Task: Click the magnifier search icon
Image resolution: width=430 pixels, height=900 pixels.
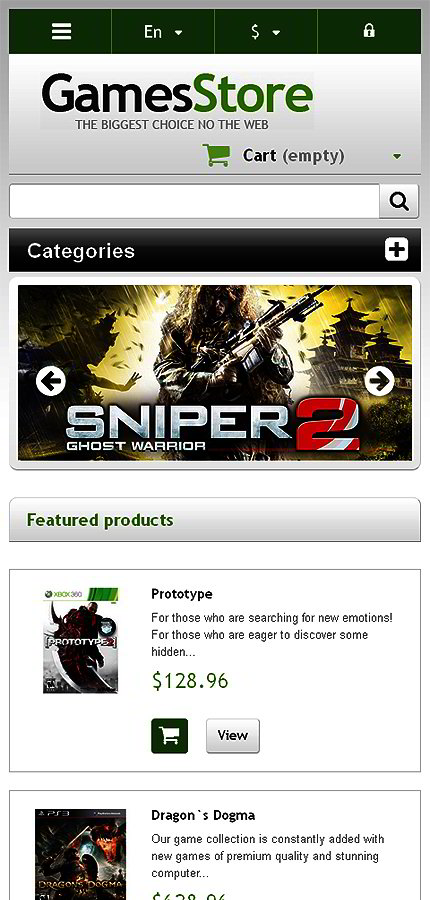Action: tap(399, 201)
